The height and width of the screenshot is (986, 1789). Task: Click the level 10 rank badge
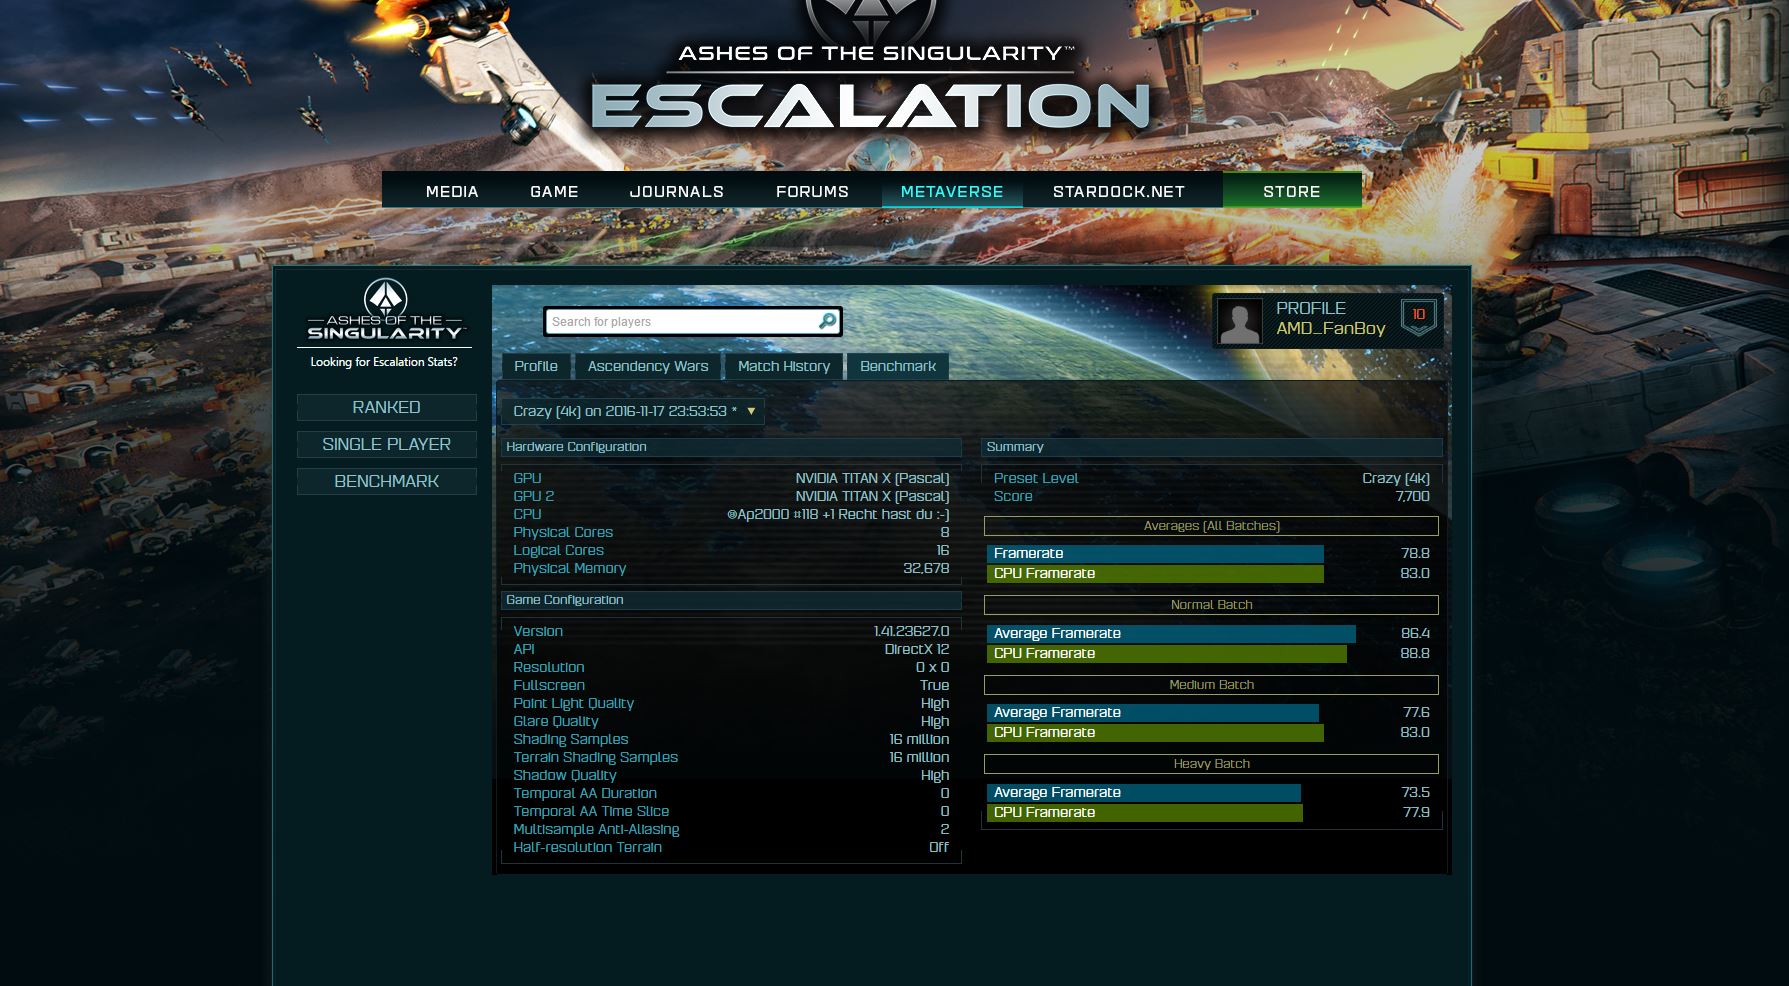1418,316
